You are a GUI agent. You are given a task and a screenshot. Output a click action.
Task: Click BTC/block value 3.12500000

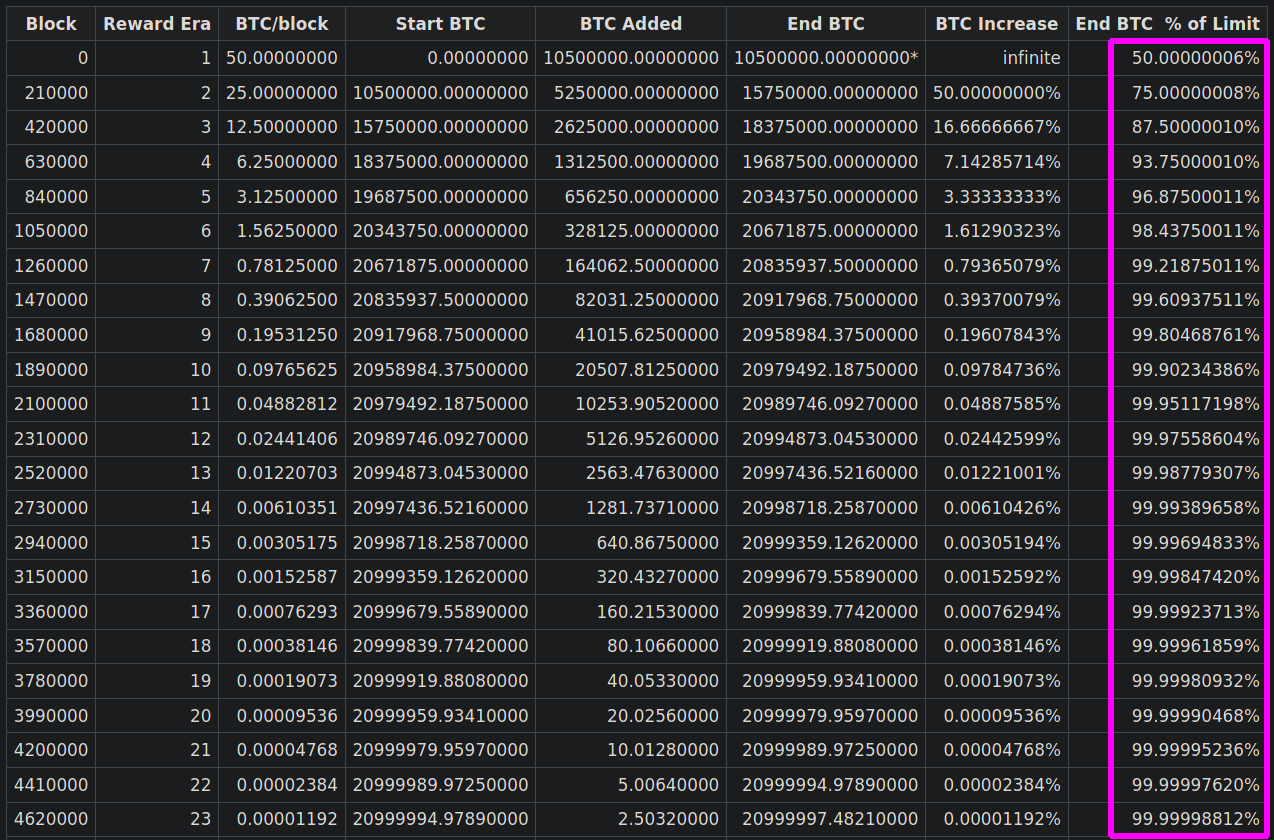point(282,197)
